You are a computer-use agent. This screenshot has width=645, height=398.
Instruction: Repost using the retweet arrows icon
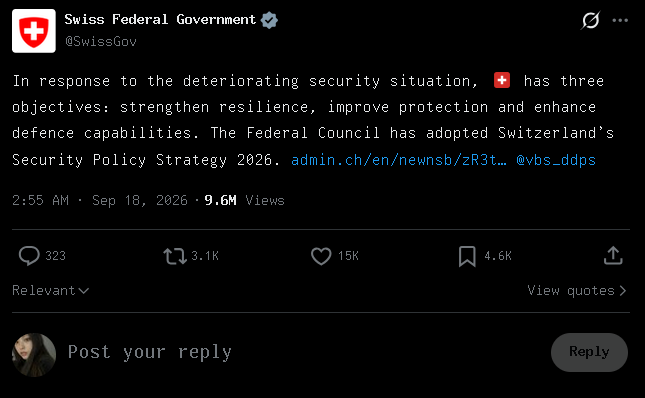pos(175,256)
